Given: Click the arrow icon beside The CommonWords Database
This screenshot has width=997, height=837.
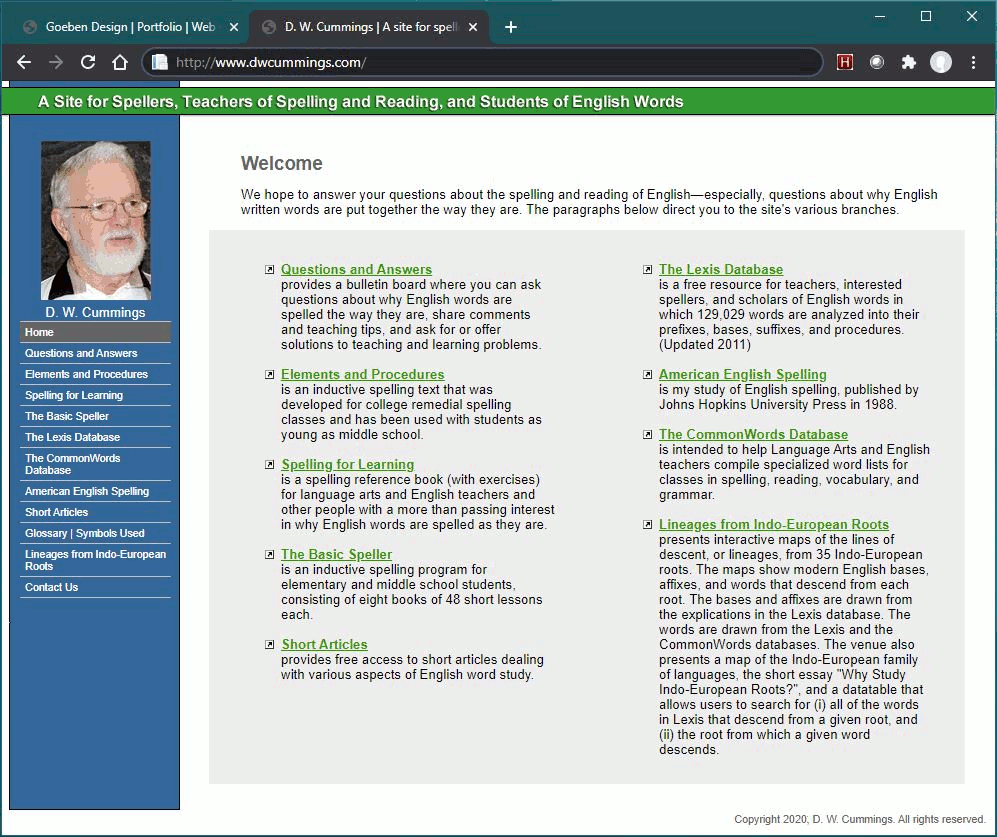Looking at the screenshot, I should coord(647,434).
